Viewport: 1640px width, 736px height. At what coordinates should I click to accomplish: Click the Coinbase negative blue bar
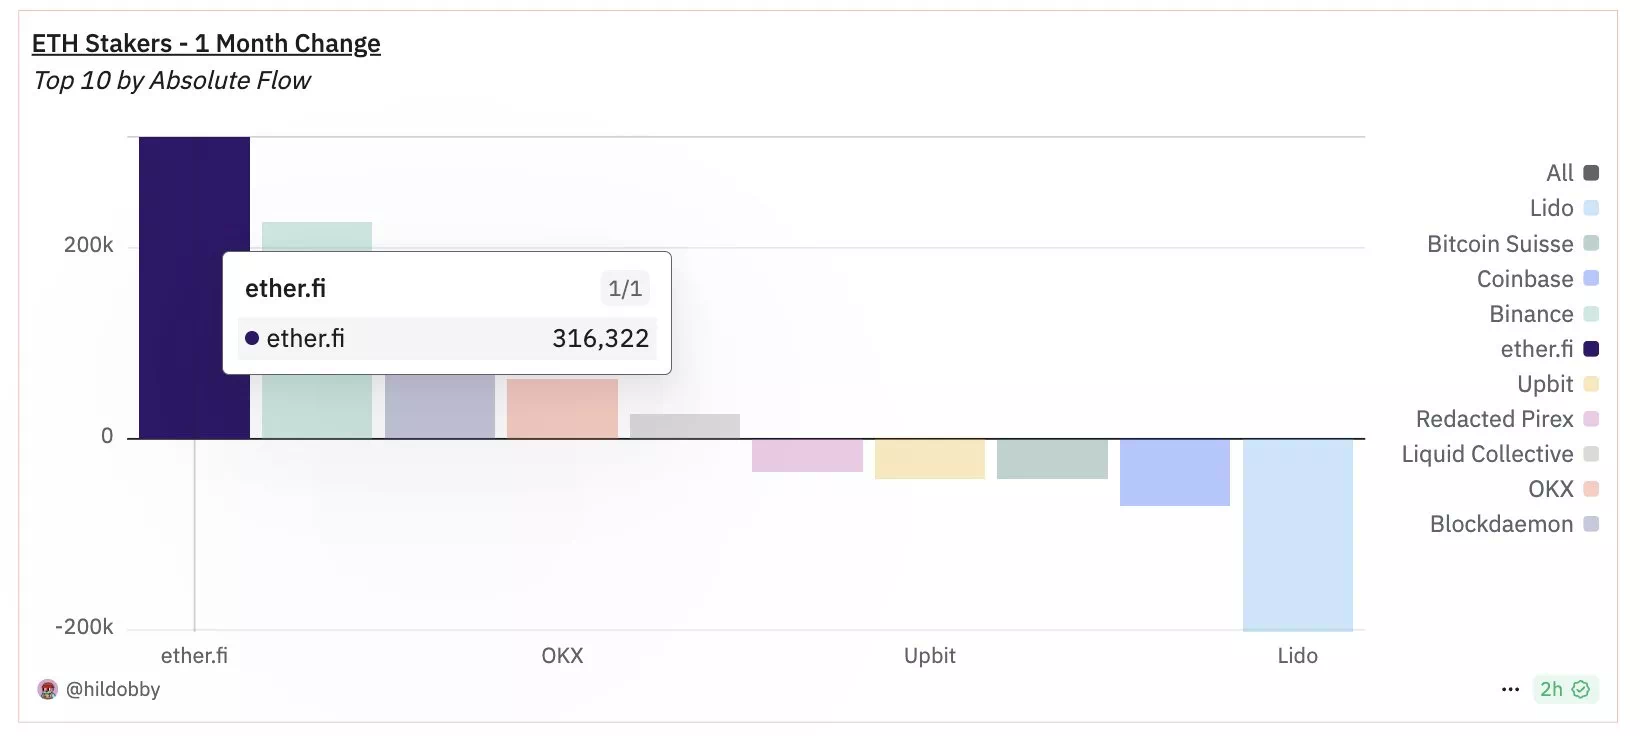pos(1174,472)
